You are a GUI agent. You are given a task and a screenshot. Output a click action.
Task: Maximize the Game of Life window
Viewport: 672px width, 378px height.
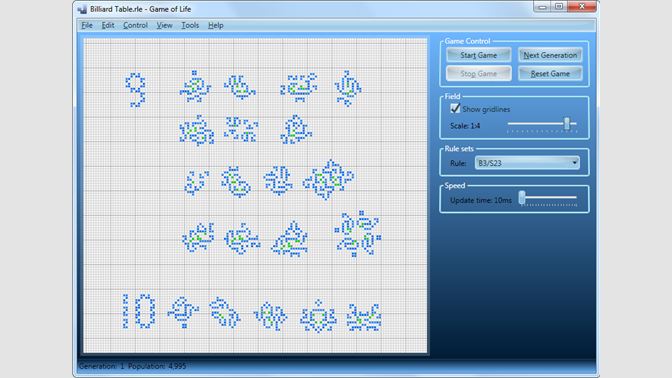coord(559,6)
